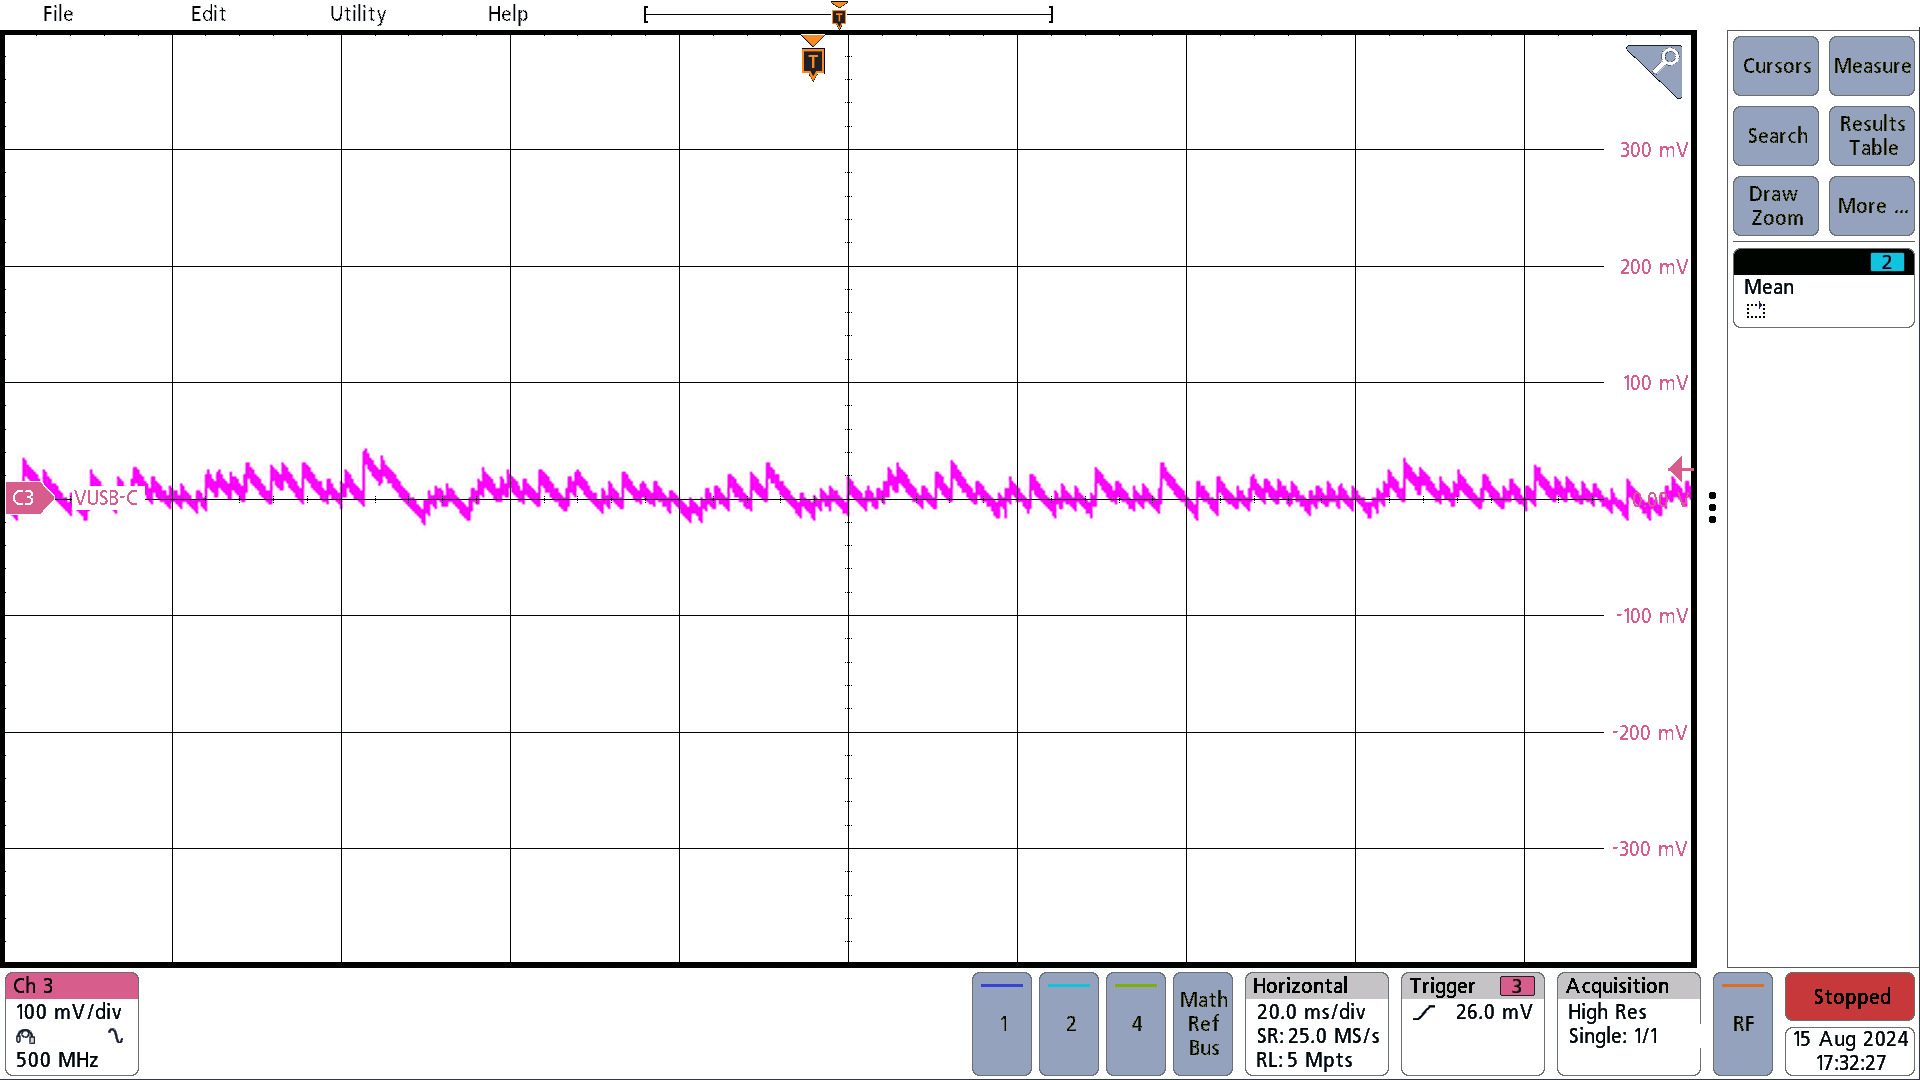Image resolution: width=1920 pixels, height=1080 pixels.
Task: Open the Ch 3 settings badge
Action: coord(71,1024)
